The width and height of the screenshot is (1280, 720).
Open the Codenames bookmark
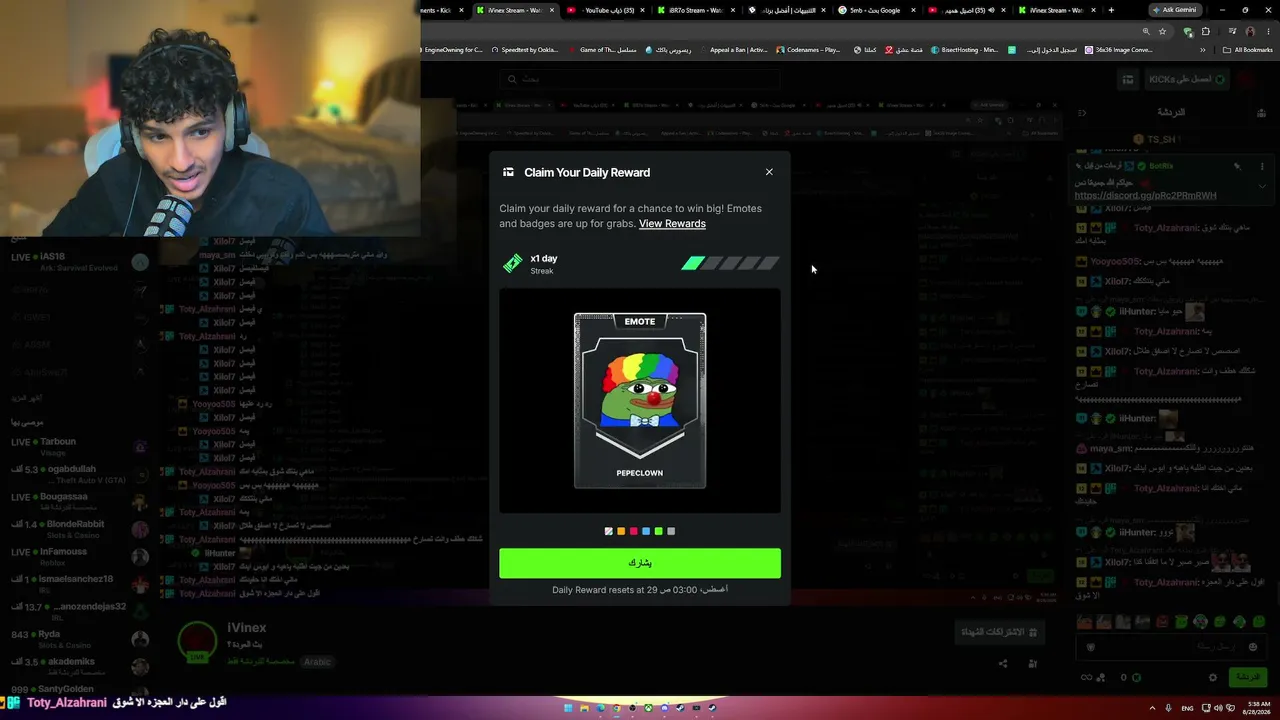[807, 50]
